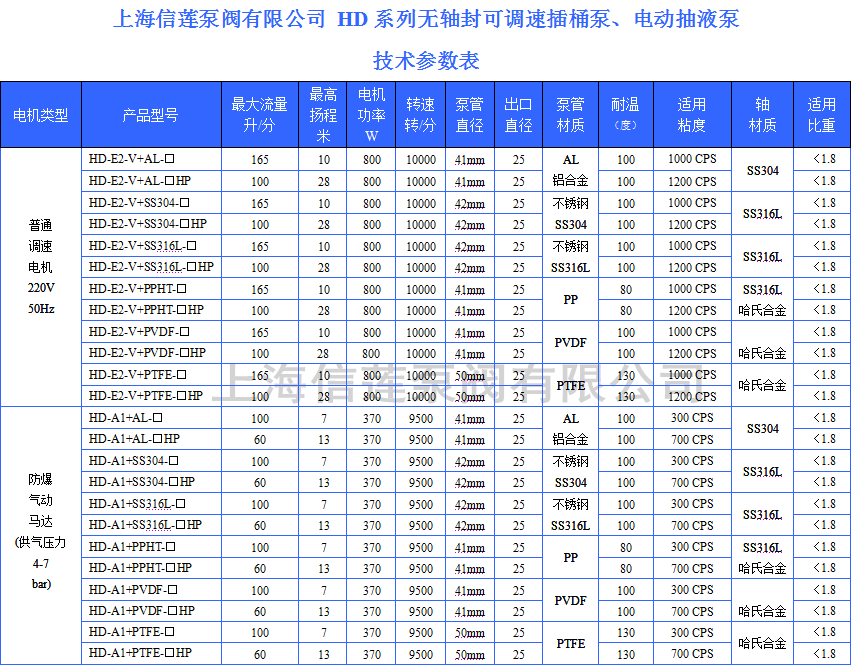Select the 最大流量 升/分 header cell

(x=260, y=115)
